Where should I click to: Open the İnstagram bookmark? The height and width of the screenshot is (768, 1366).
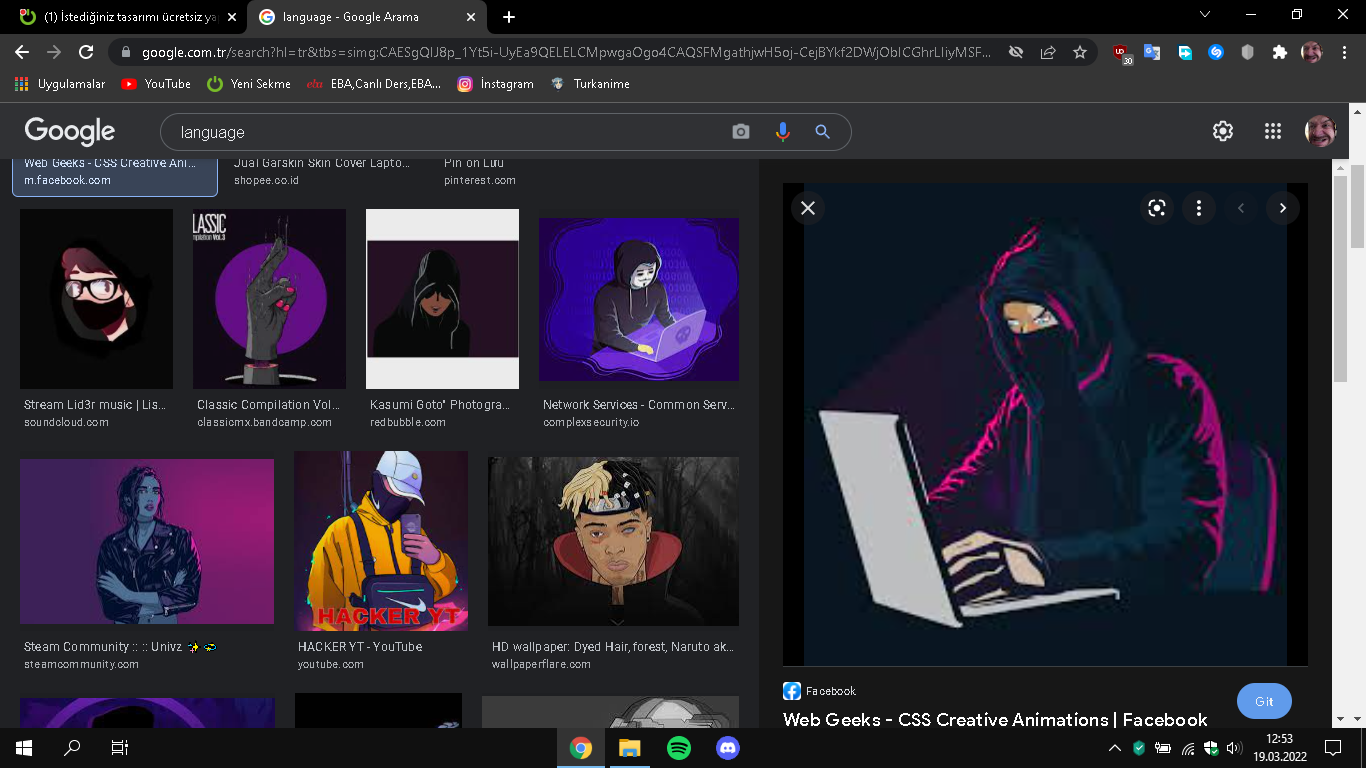[496, 84]
